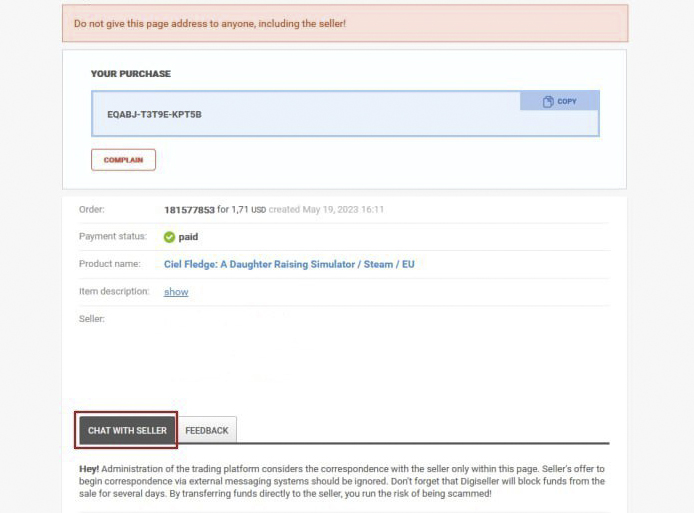Image resolution: width=694 pixels, height=513 pixels.
Task: Click the Payment status label
Action: (x=112, y=237)
